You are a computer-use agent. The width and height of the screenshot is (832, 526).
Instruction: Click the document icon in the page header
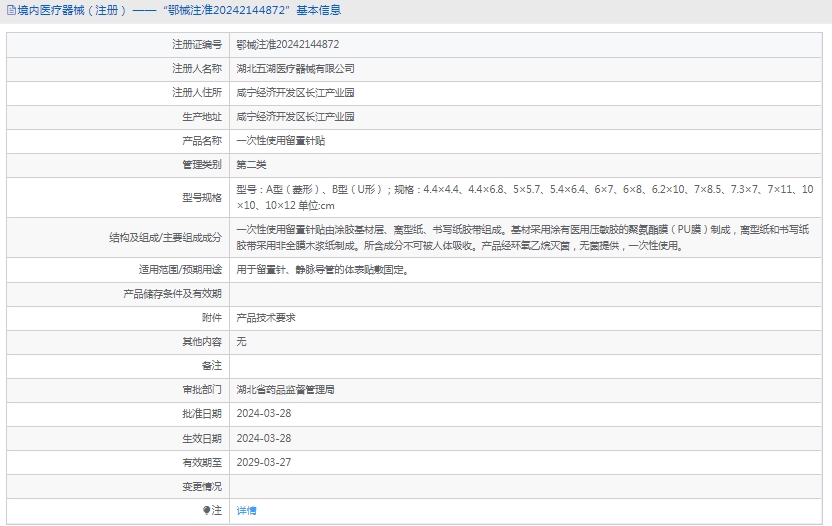10,11
